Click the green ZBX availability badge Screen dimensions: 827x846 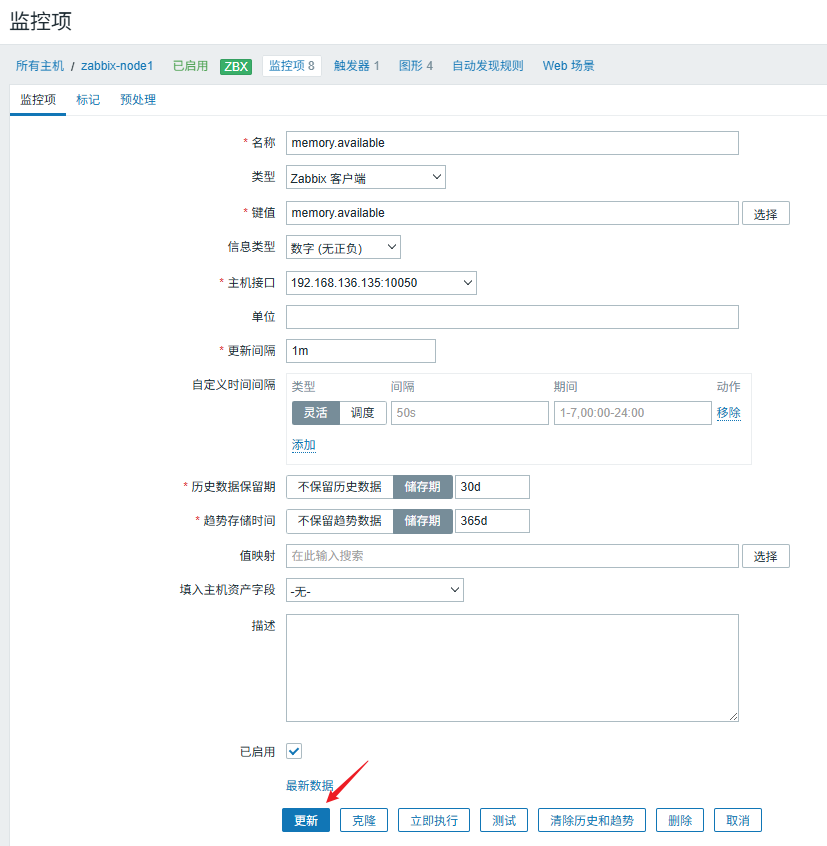tap(236, 66)
